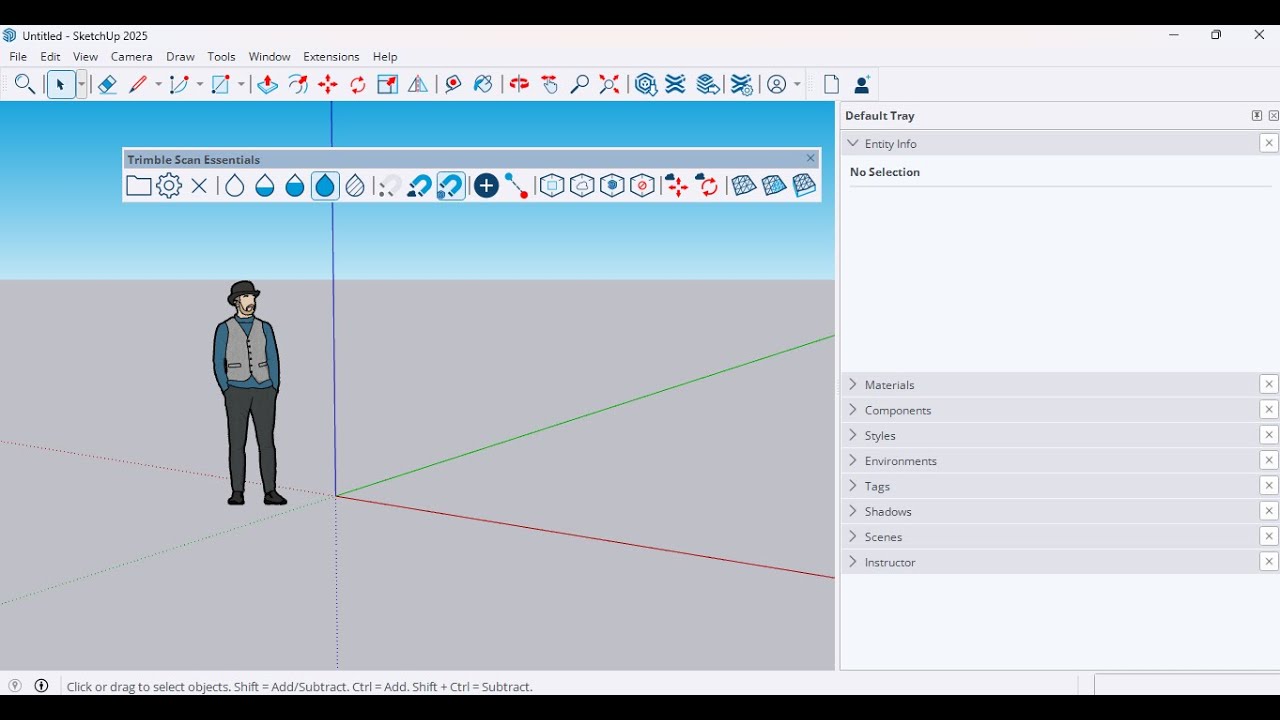Choose the Move tool
Screen dimensions: 1280x720
point(328,85)
